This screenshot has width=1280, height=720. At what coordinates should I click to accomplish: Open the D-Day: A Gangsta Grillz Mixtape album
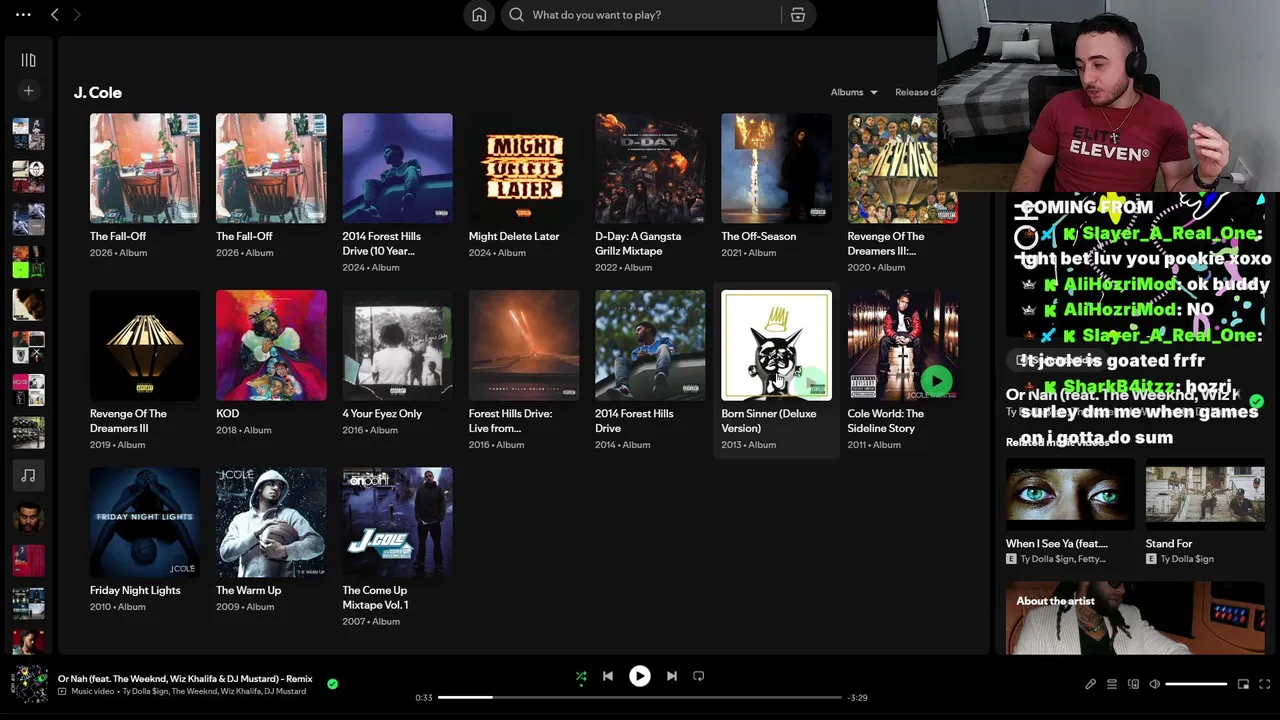coord(650,168)
